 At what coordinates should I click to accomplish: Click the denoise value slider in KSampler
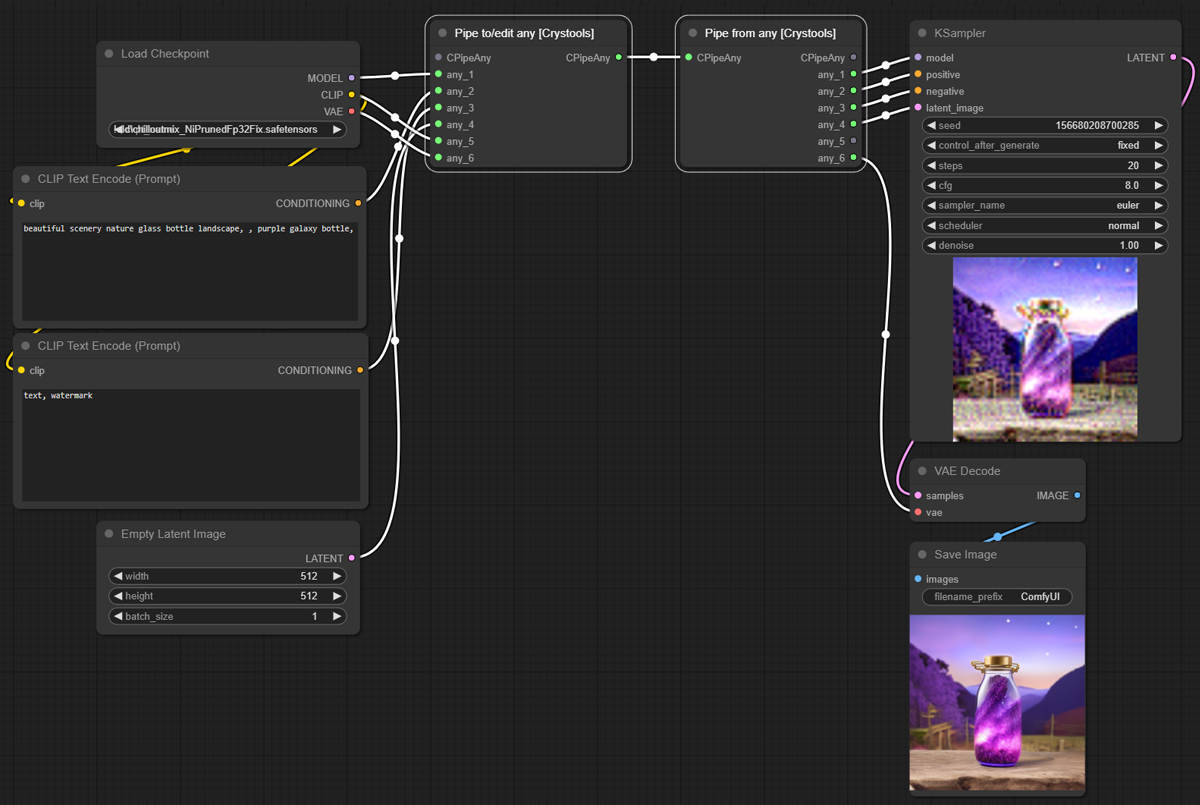1045,245
